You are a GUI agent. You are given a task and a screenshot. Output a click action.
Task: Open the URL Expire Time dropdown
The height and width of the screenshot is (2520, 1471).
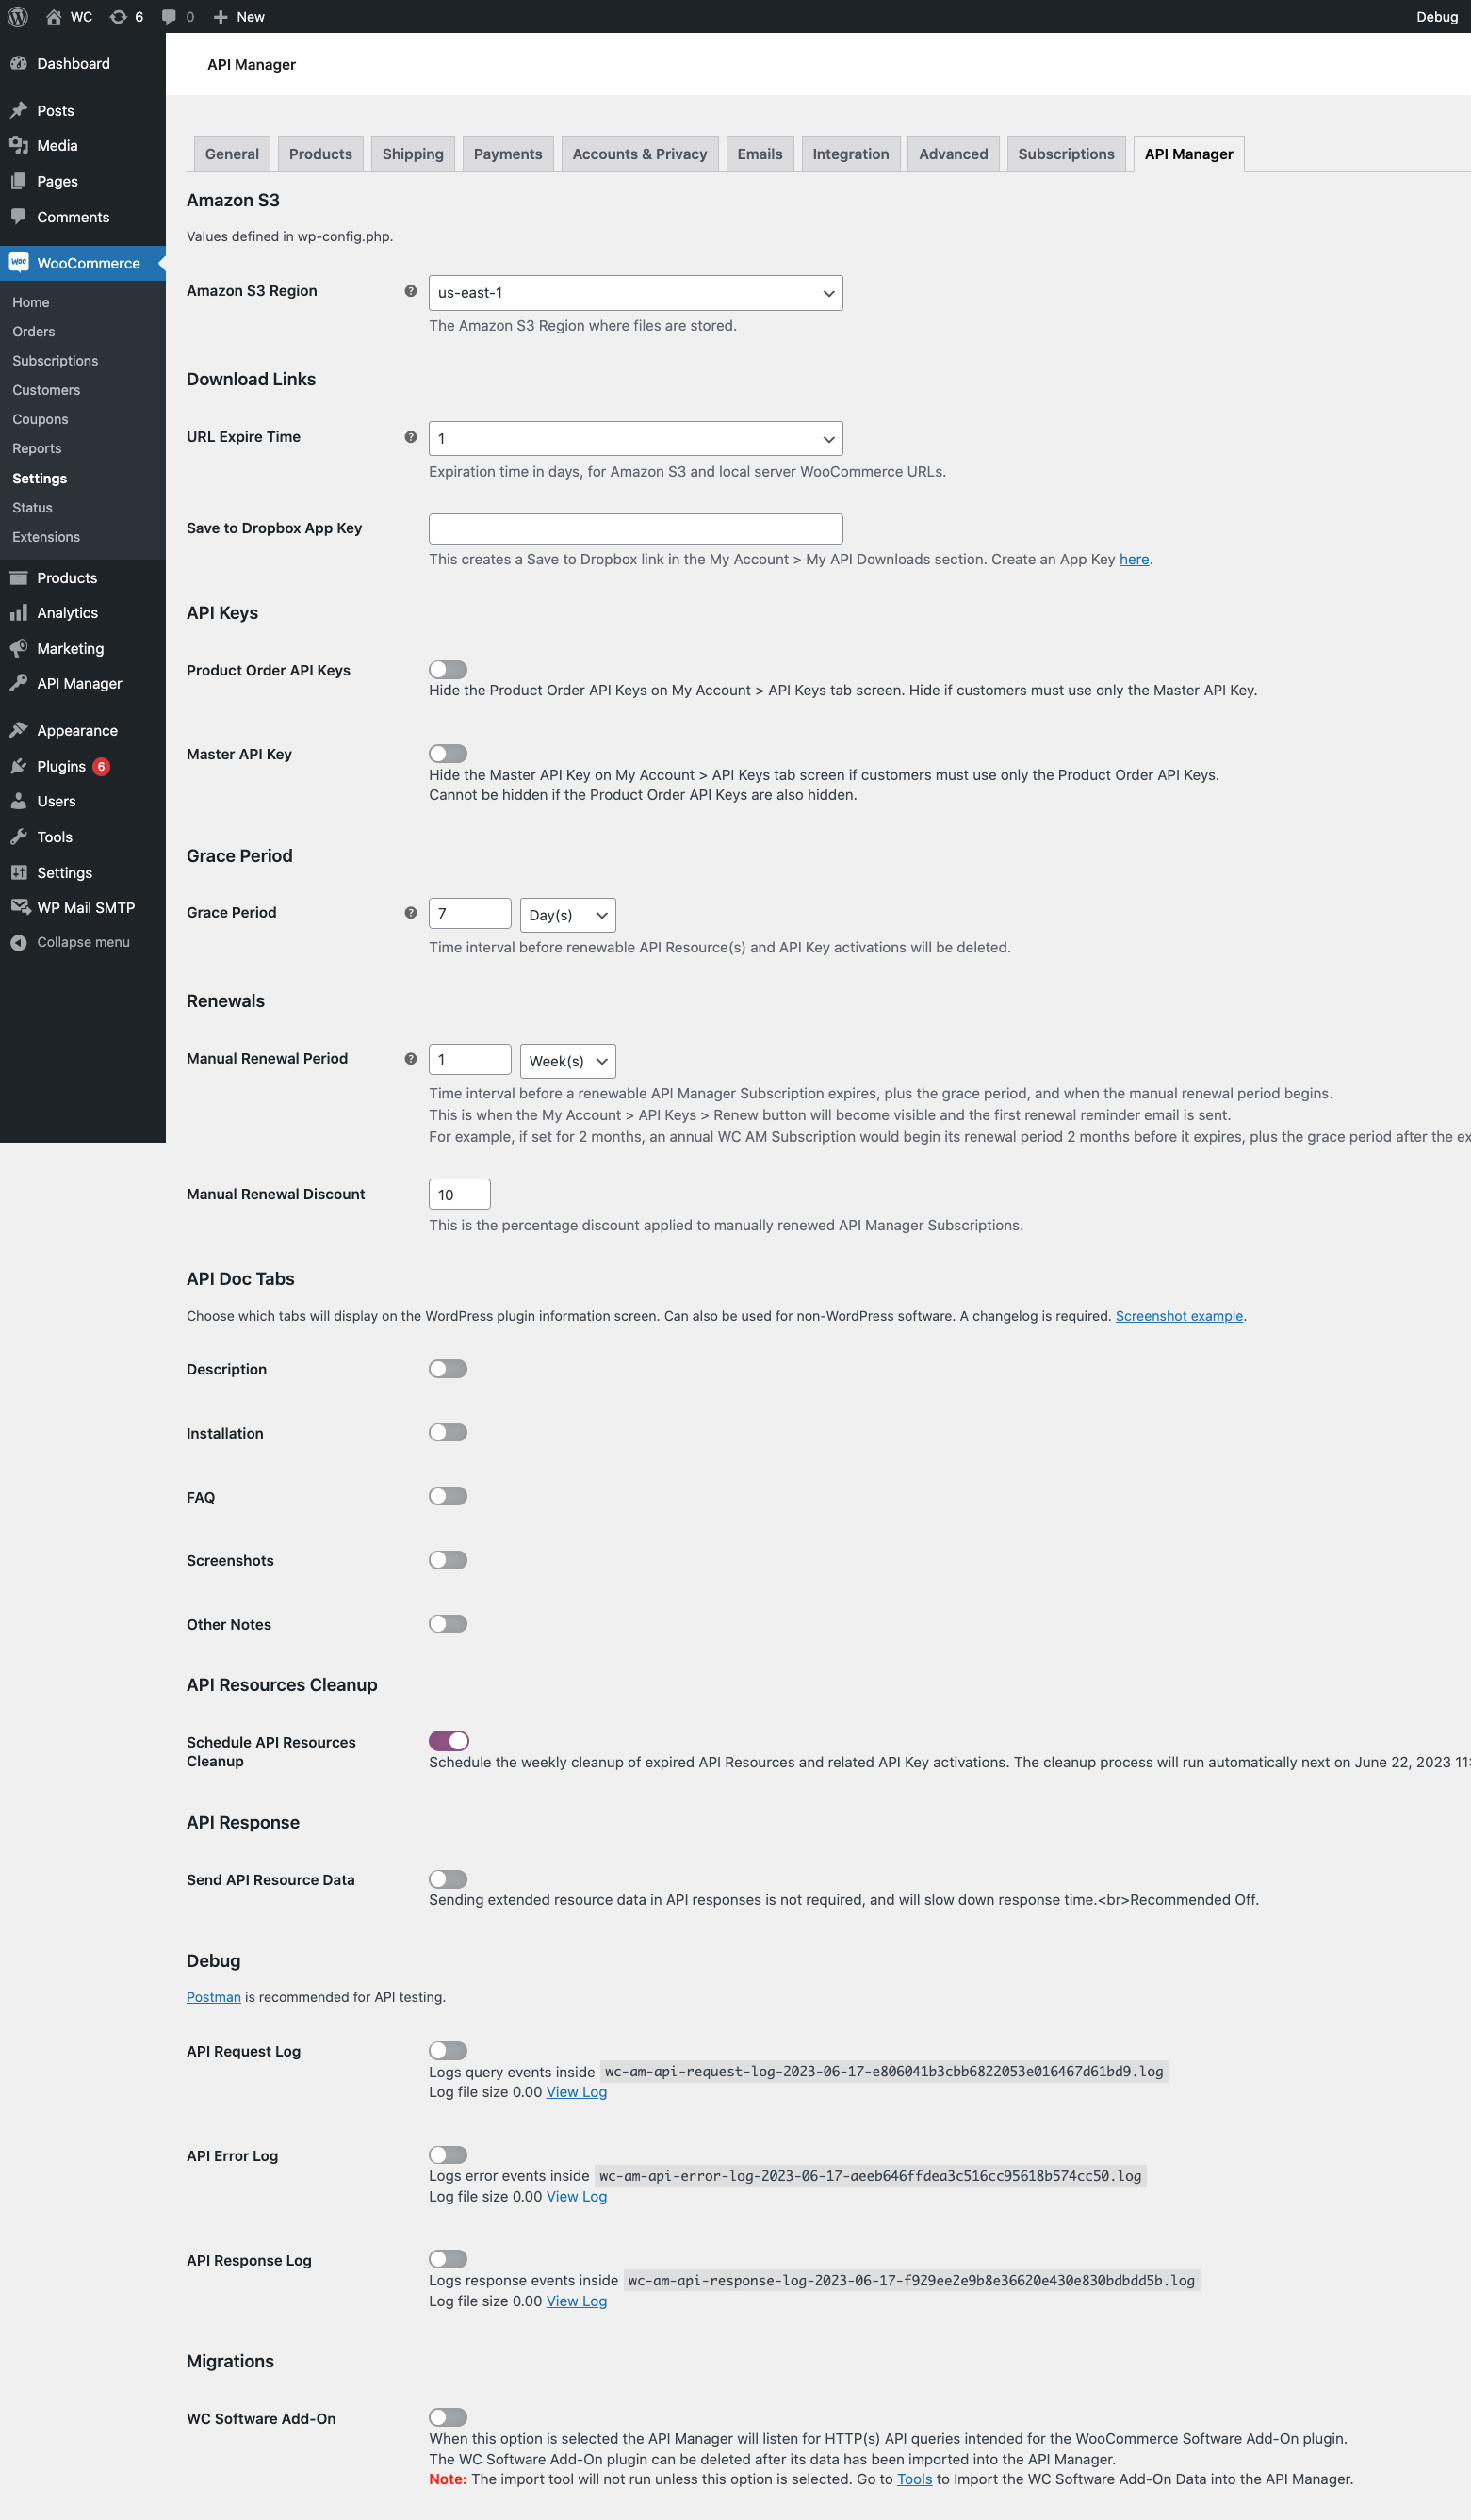click(x=635, y=438)
